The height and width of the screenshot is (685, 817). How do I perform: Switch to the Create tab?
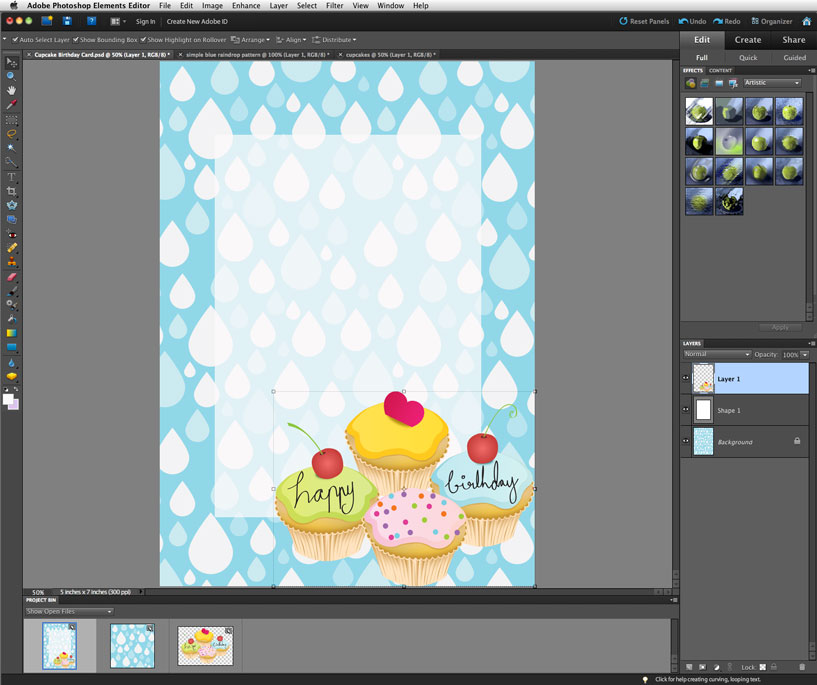[x=748, y=40]
